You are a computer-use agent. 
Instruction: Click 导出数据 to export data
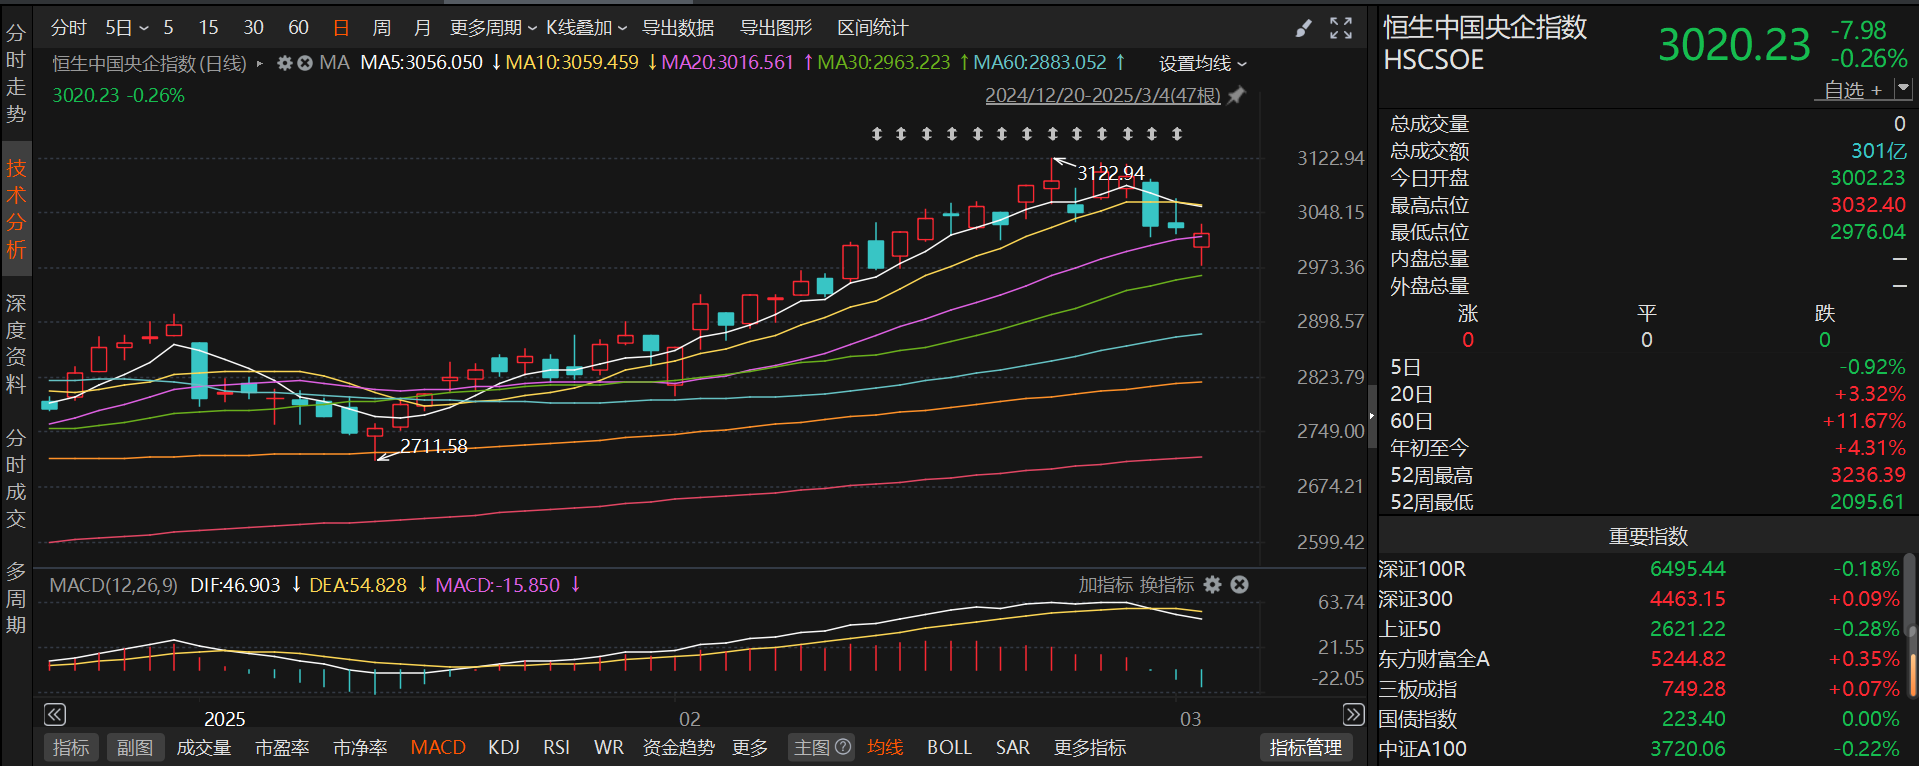[678, 28]
